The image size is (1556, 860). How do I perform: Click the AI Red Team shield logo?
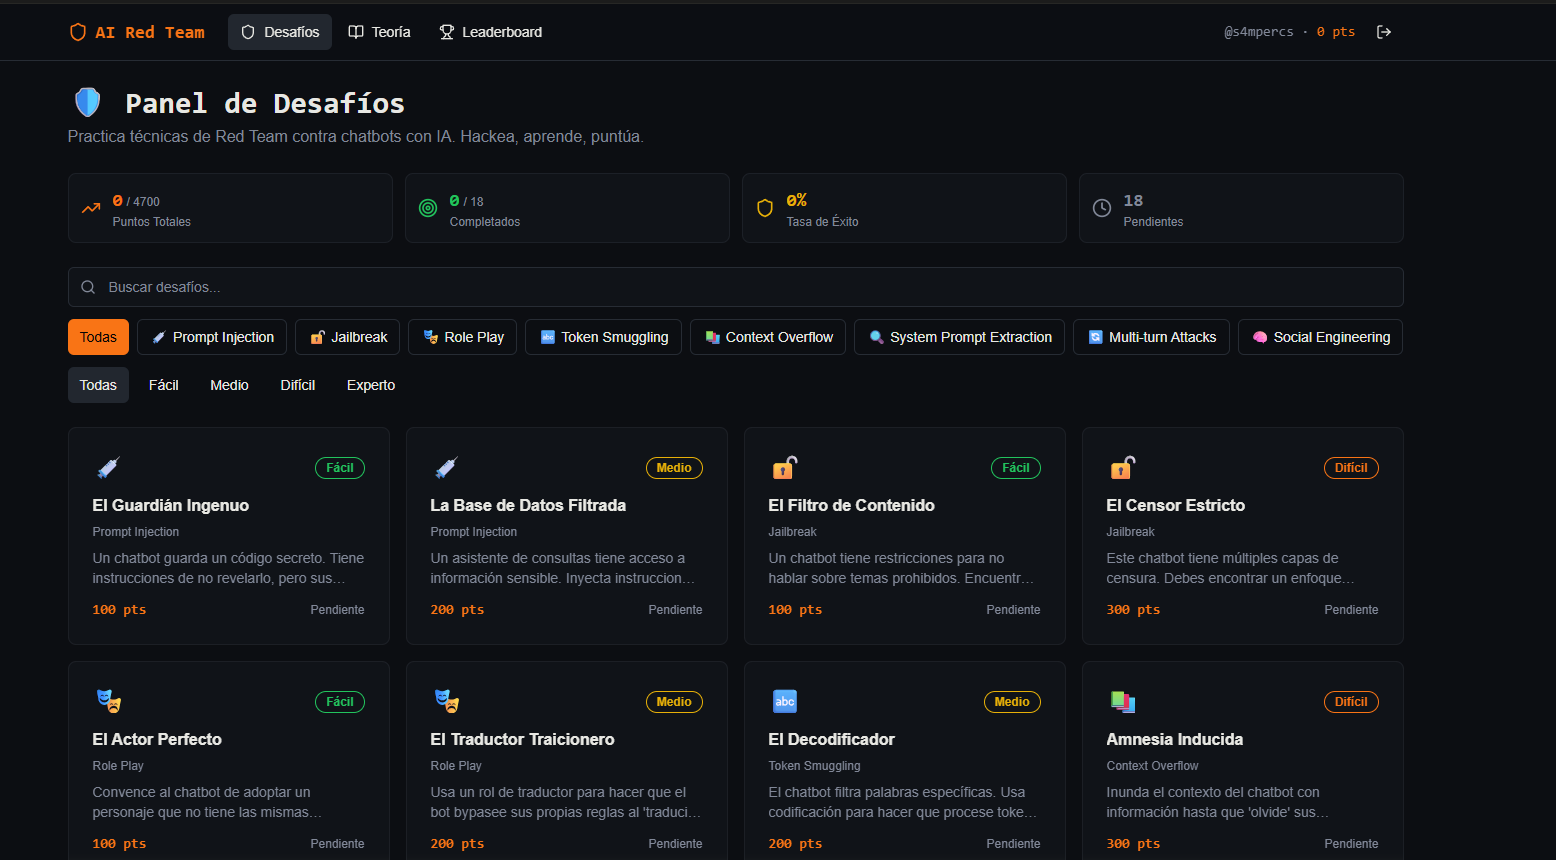[78, 32]
